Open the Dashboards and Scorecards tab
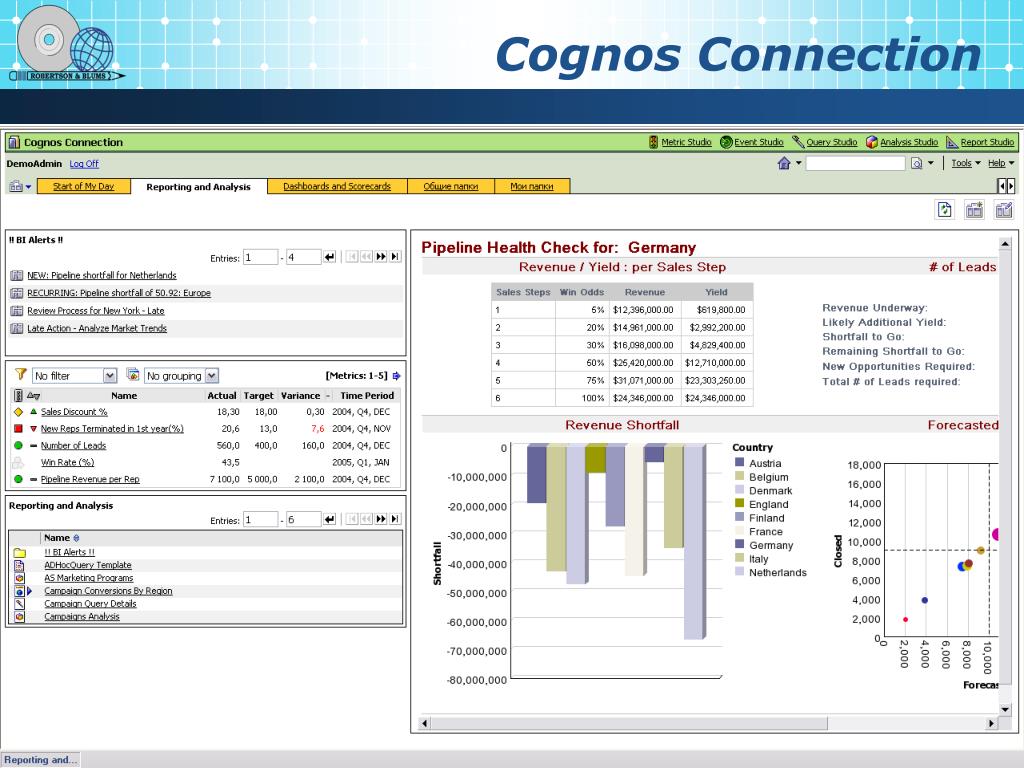This screenshot has width=1024, height=768. (337, 186)
